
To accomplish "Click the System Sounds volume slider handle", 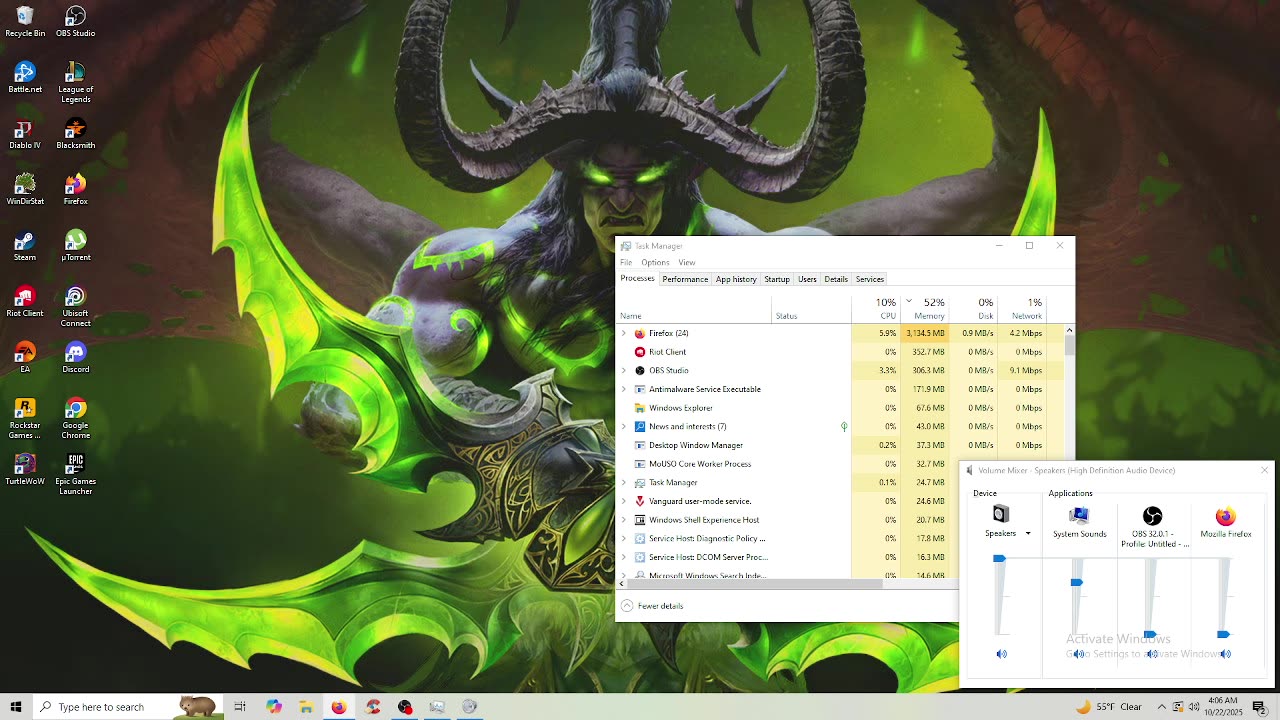I will [1077, 582].
